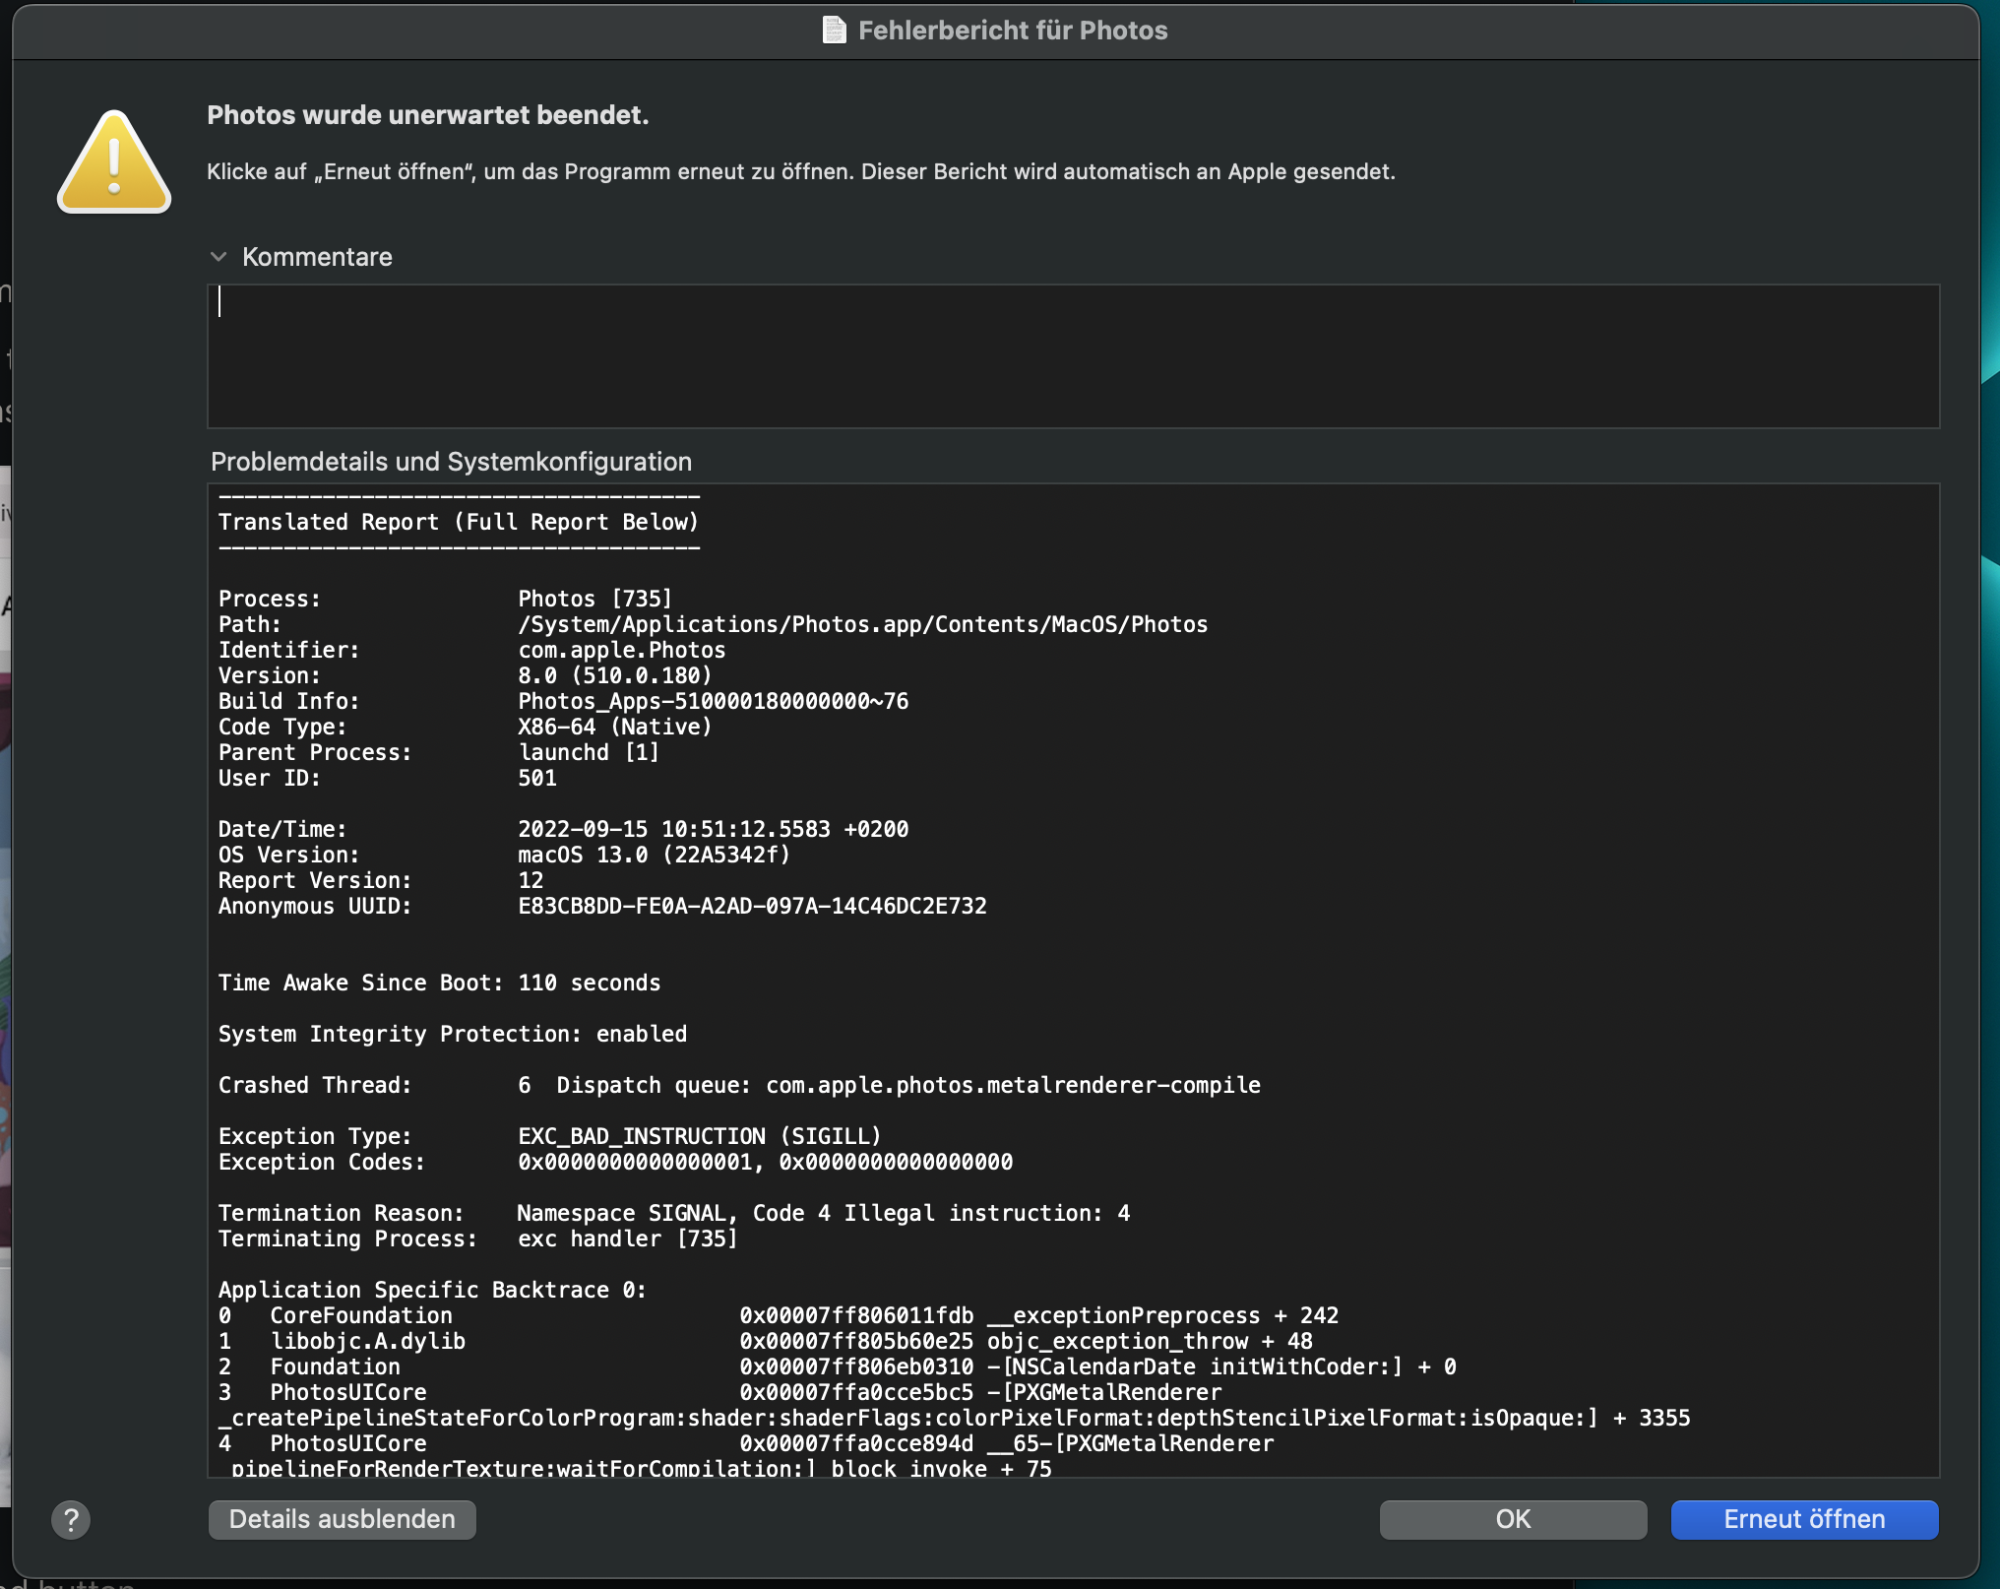Click the Crashed Thread dispatch queue line

[x=738, y=1085]
